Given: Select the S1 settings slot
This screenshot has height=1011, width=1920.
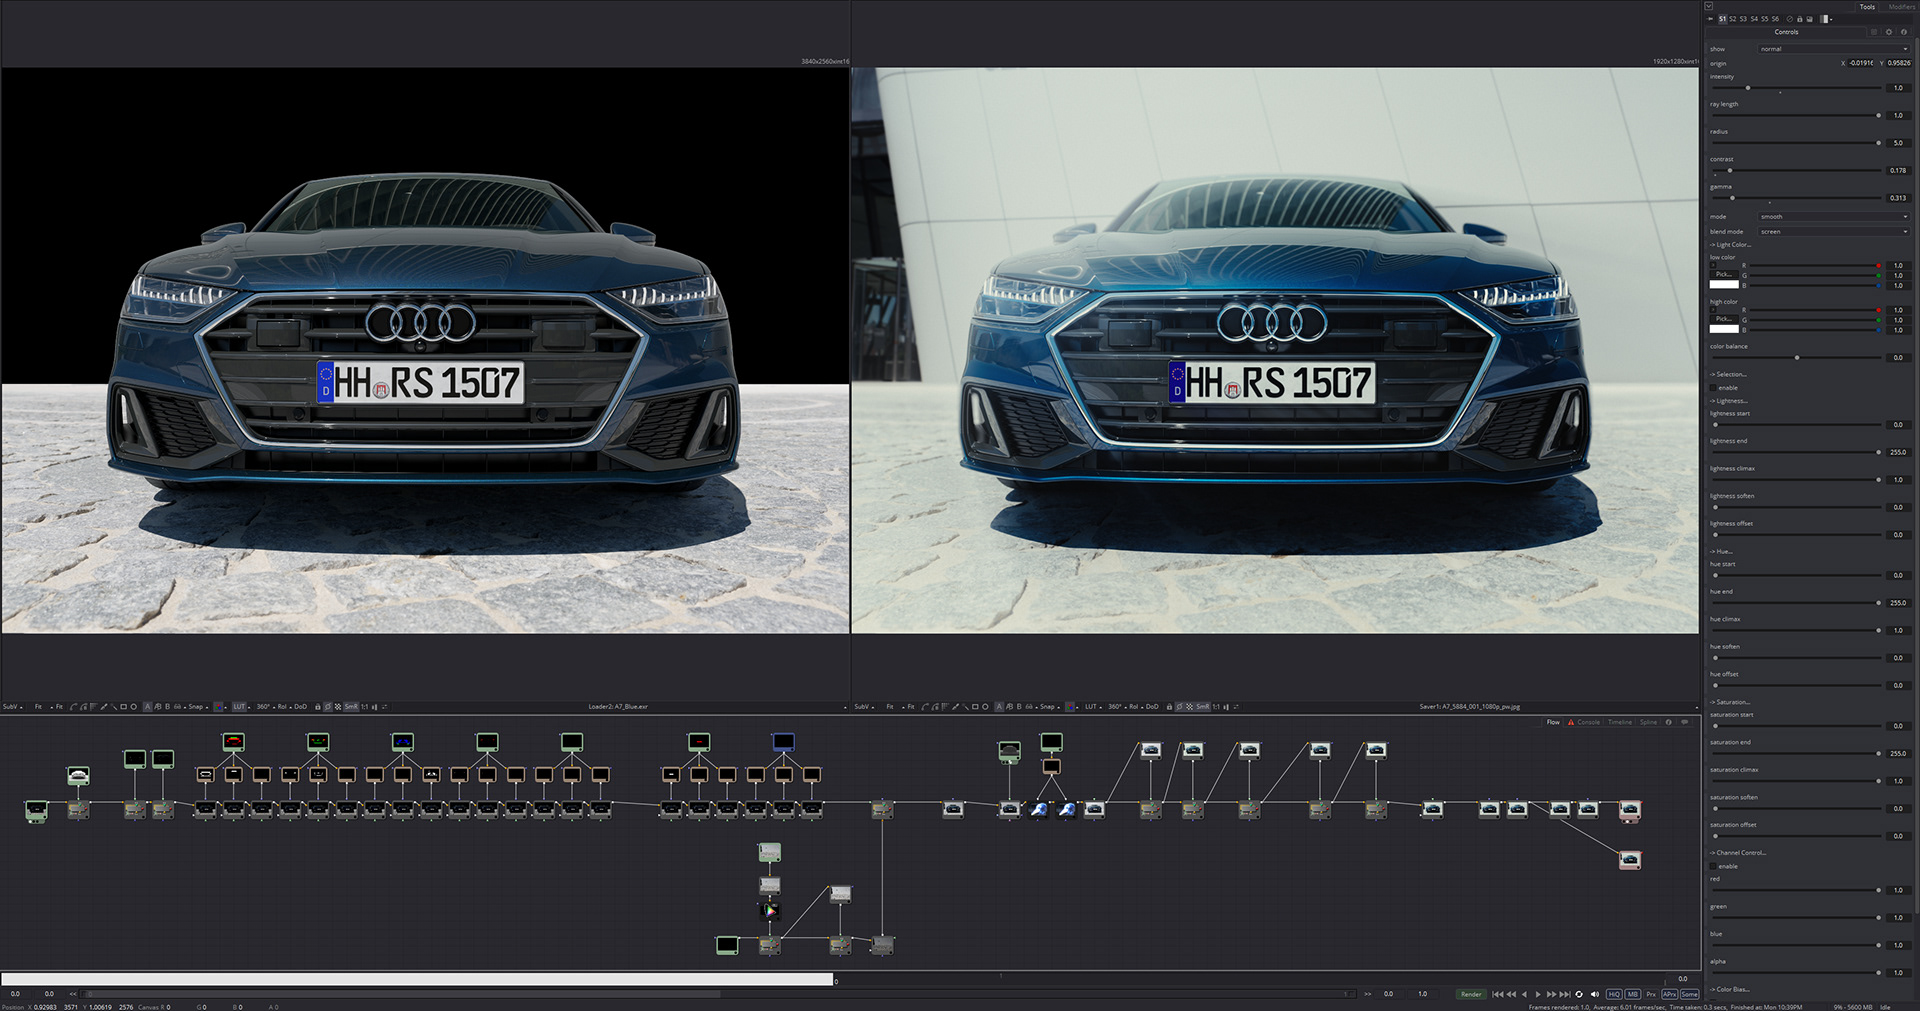Looking at the screenshot, I should pyautogui.click(x=1723, y=19).
